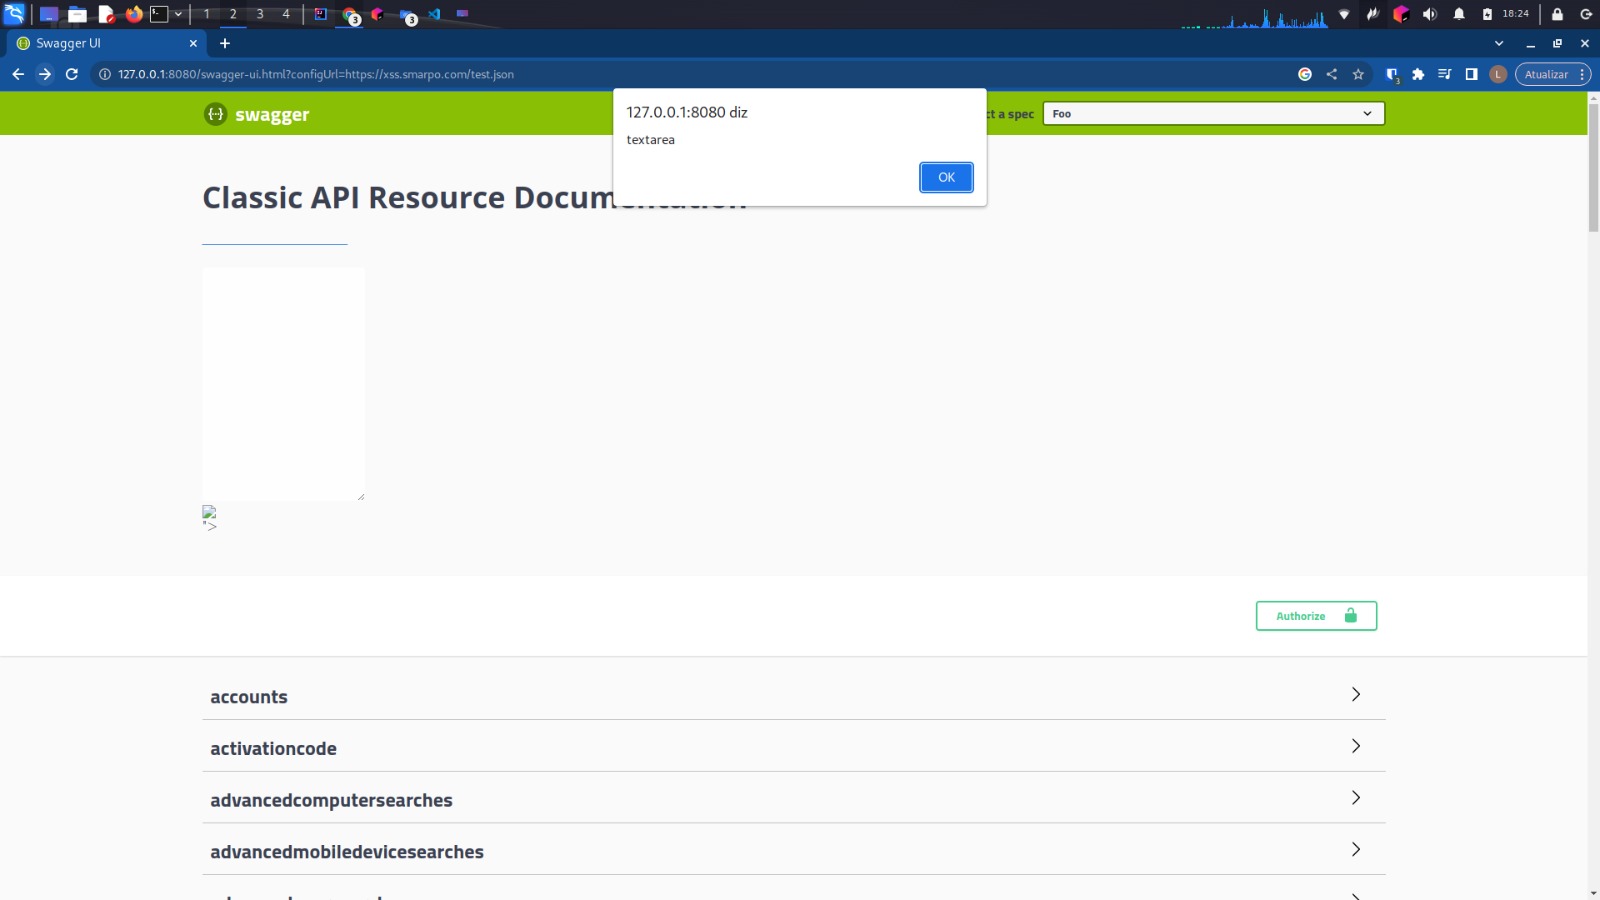Open the Chrome tab search chevron
This screenshot has height=900, width=1600.
point(1499,44)
